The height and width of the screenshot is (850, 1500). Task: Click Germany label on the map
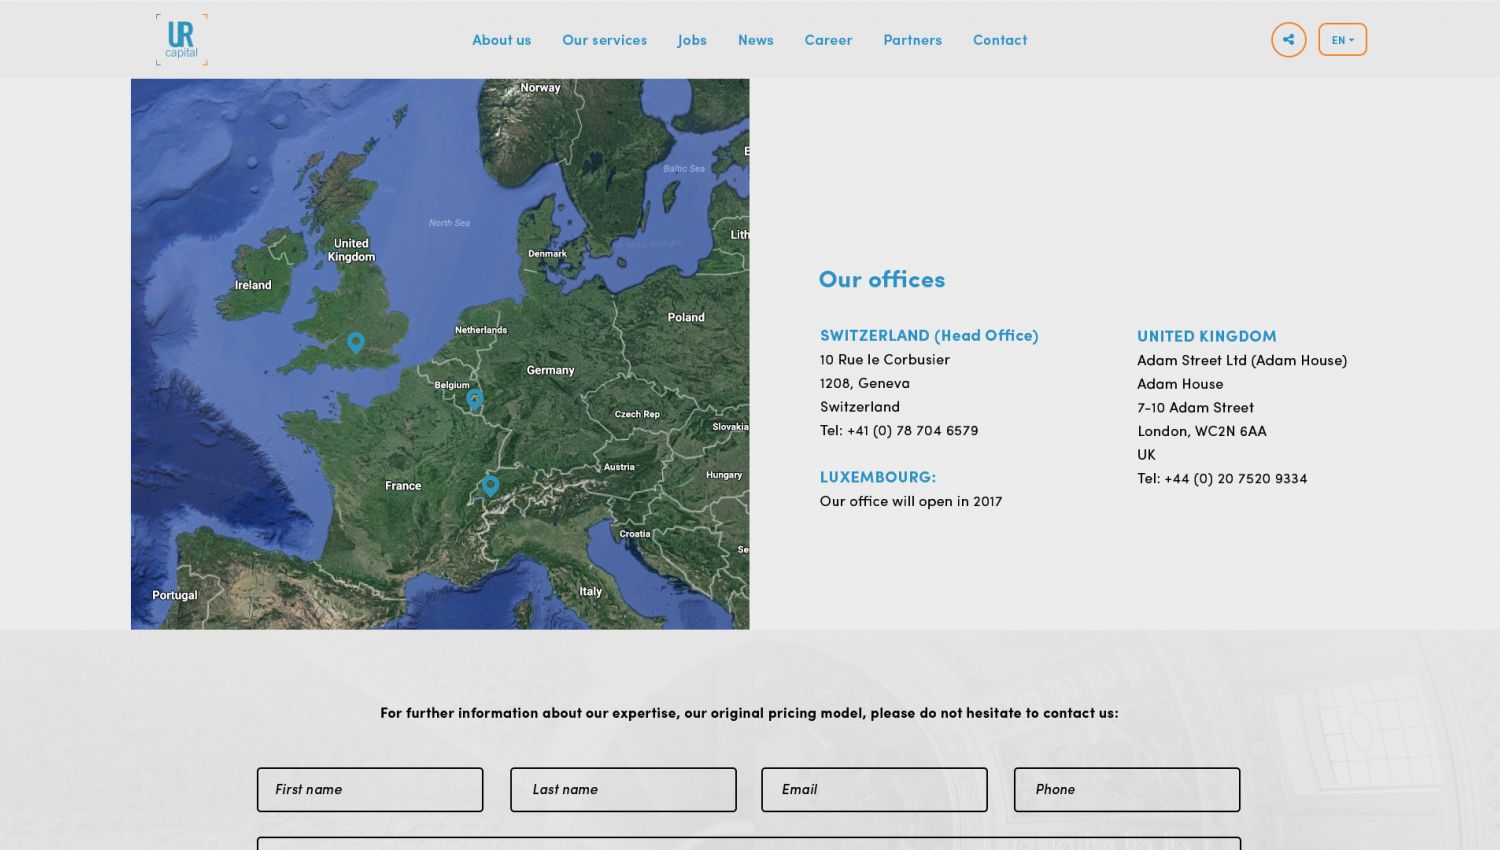[551, 370]
